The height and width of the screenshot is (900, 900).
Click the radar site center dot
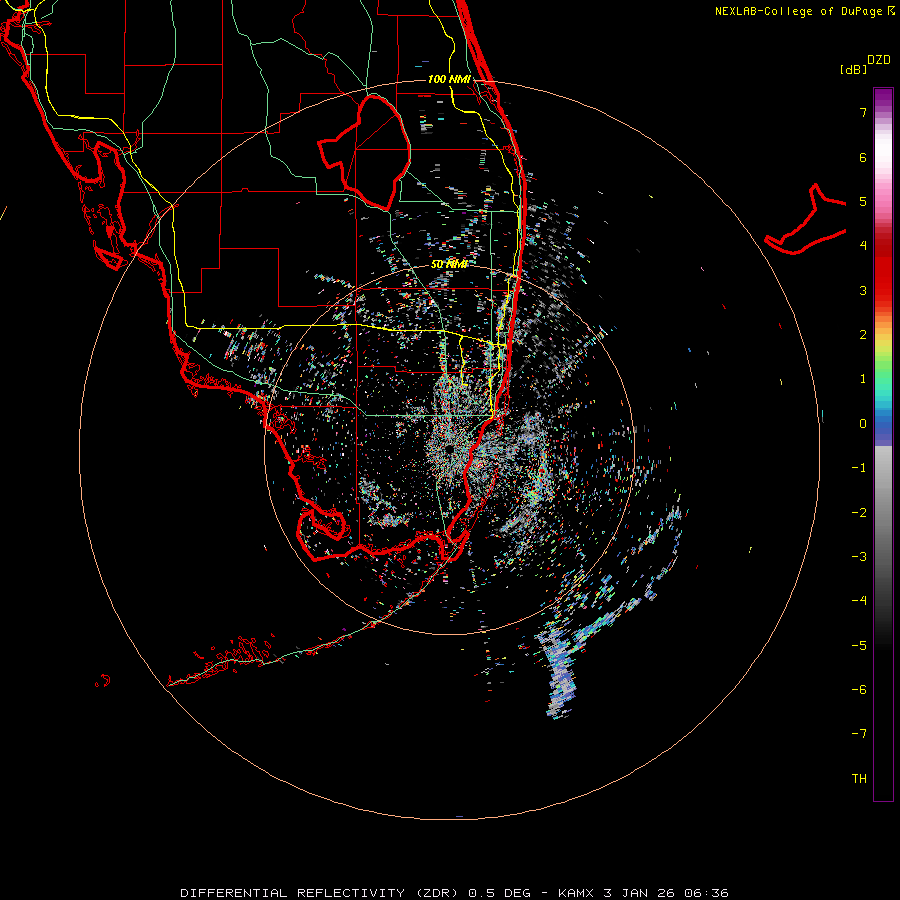[x=448, y=449]
